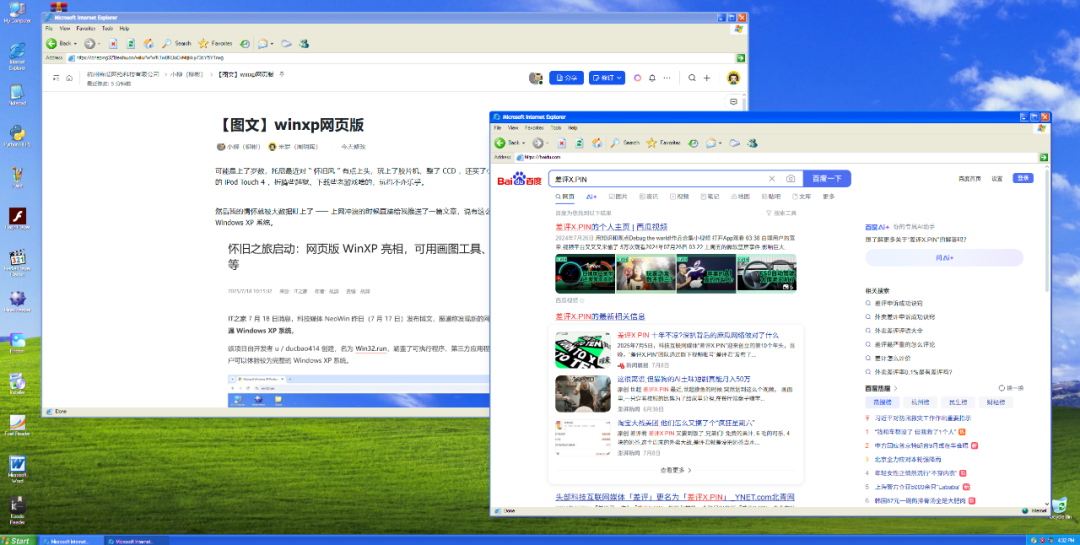Clear the Baidu search box with the X icon

tap(771, 178)
